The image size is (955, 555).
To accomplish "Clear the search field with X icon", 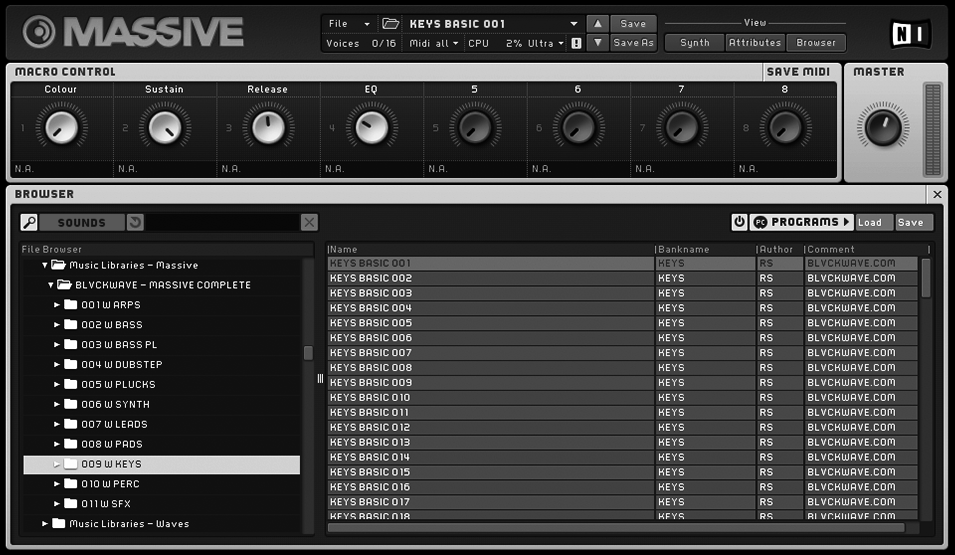I will (309, 222).
